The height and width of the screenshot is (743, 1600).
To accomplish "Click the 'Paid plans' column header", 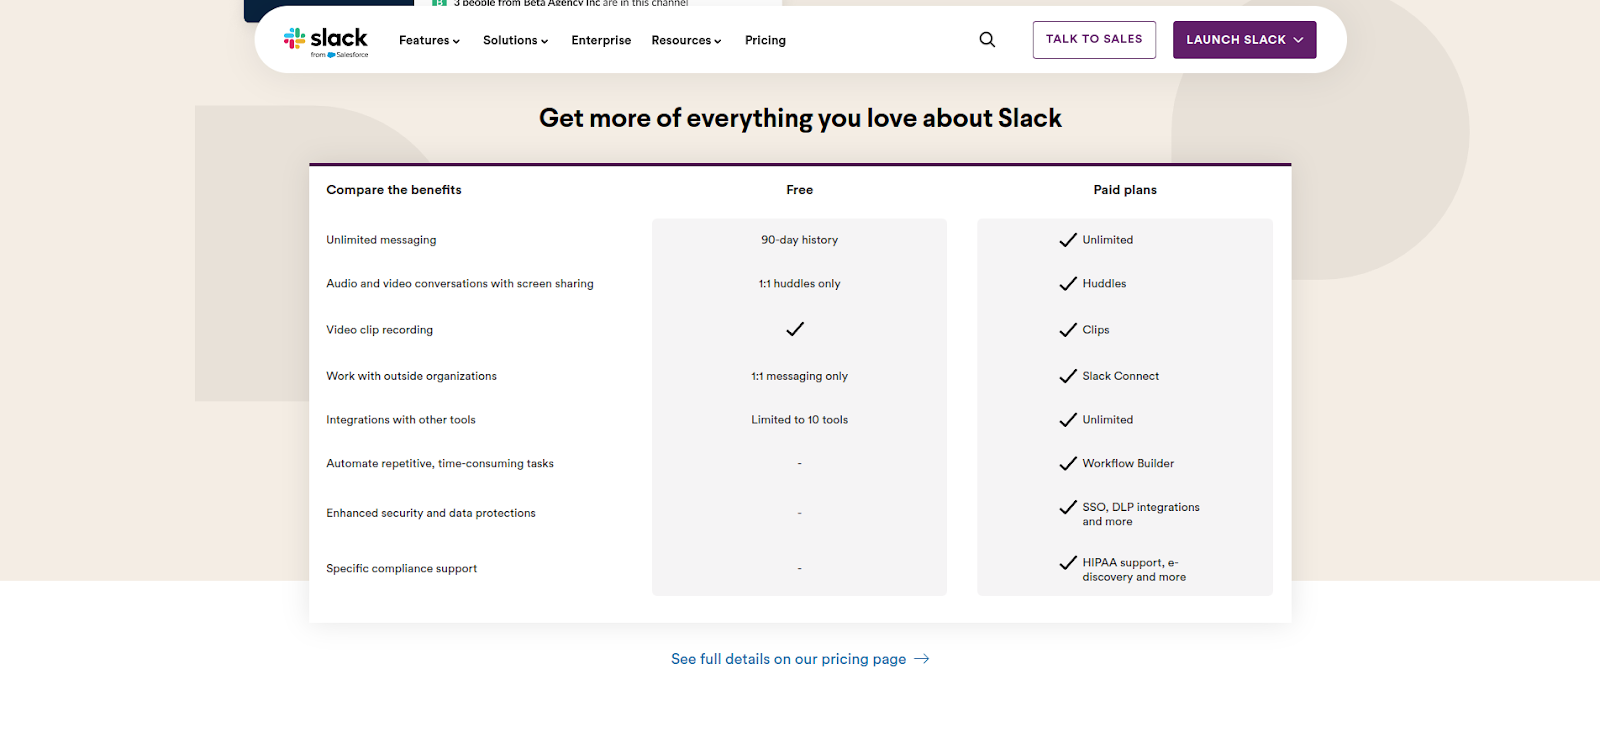I will [1125, 190].
